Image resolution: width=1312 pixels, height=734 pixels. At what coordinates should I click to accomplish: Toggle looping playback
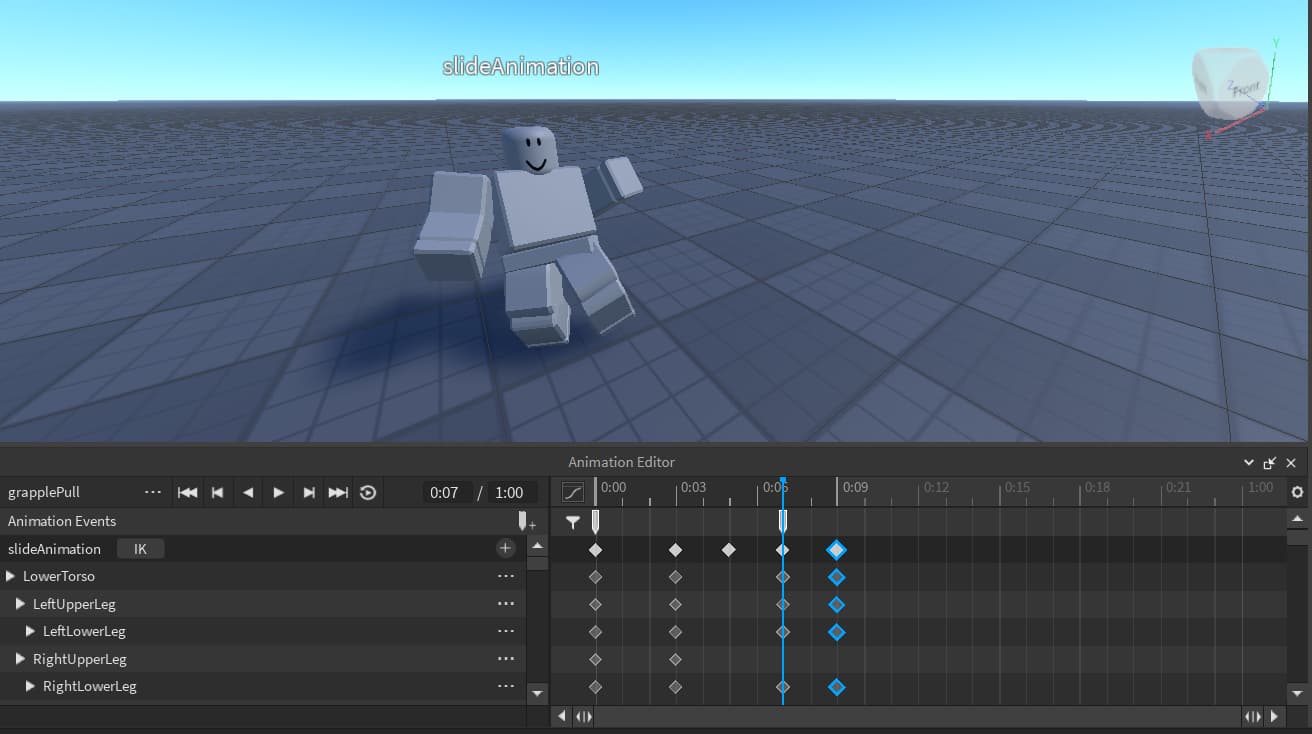point(368,492)
